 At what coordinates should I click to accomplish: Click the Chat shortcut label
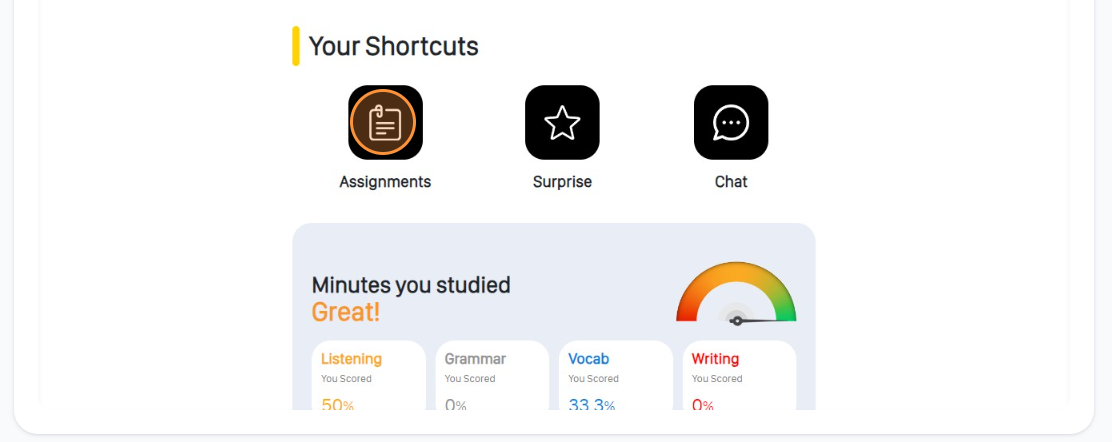[x=730, y=182]
